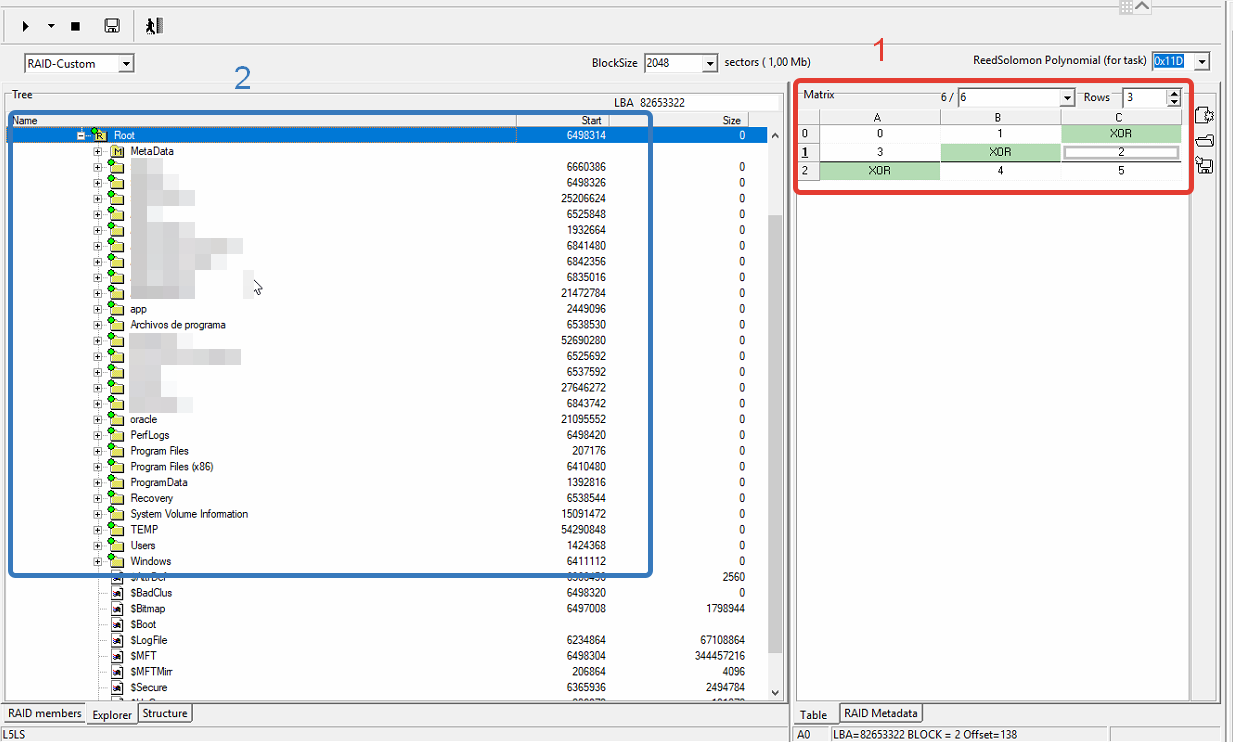Expand the Users folder node
Viewport: 1233px width, 742px height.
tap(98, 546)
